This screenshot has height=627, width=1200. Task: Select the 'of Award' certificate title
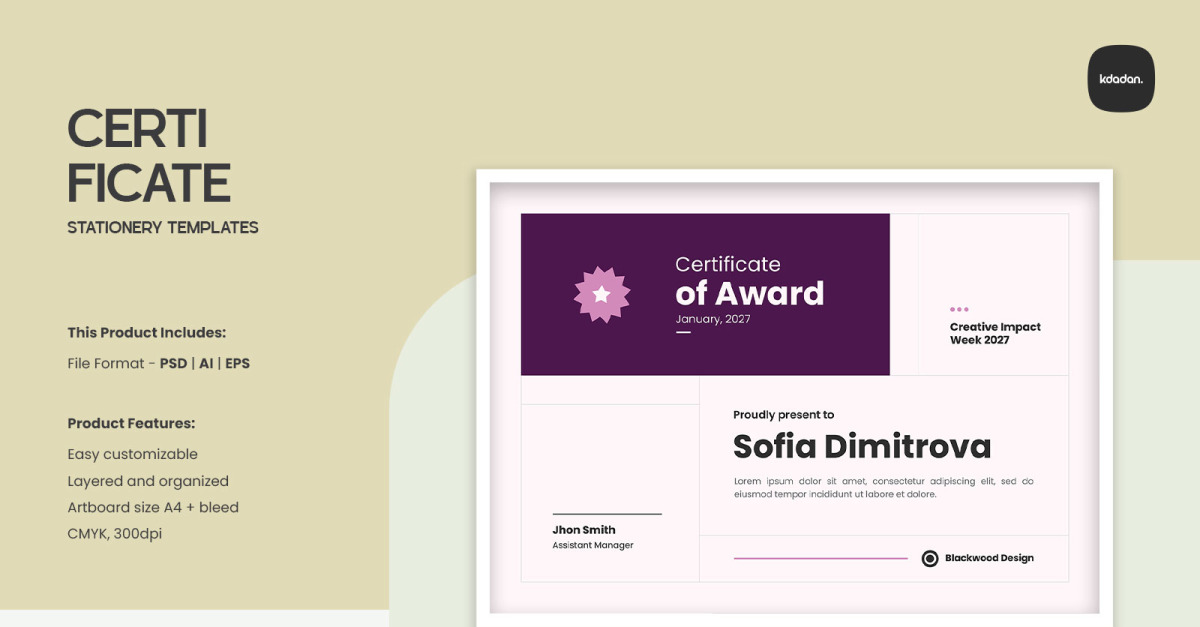(x=749, y=293)
